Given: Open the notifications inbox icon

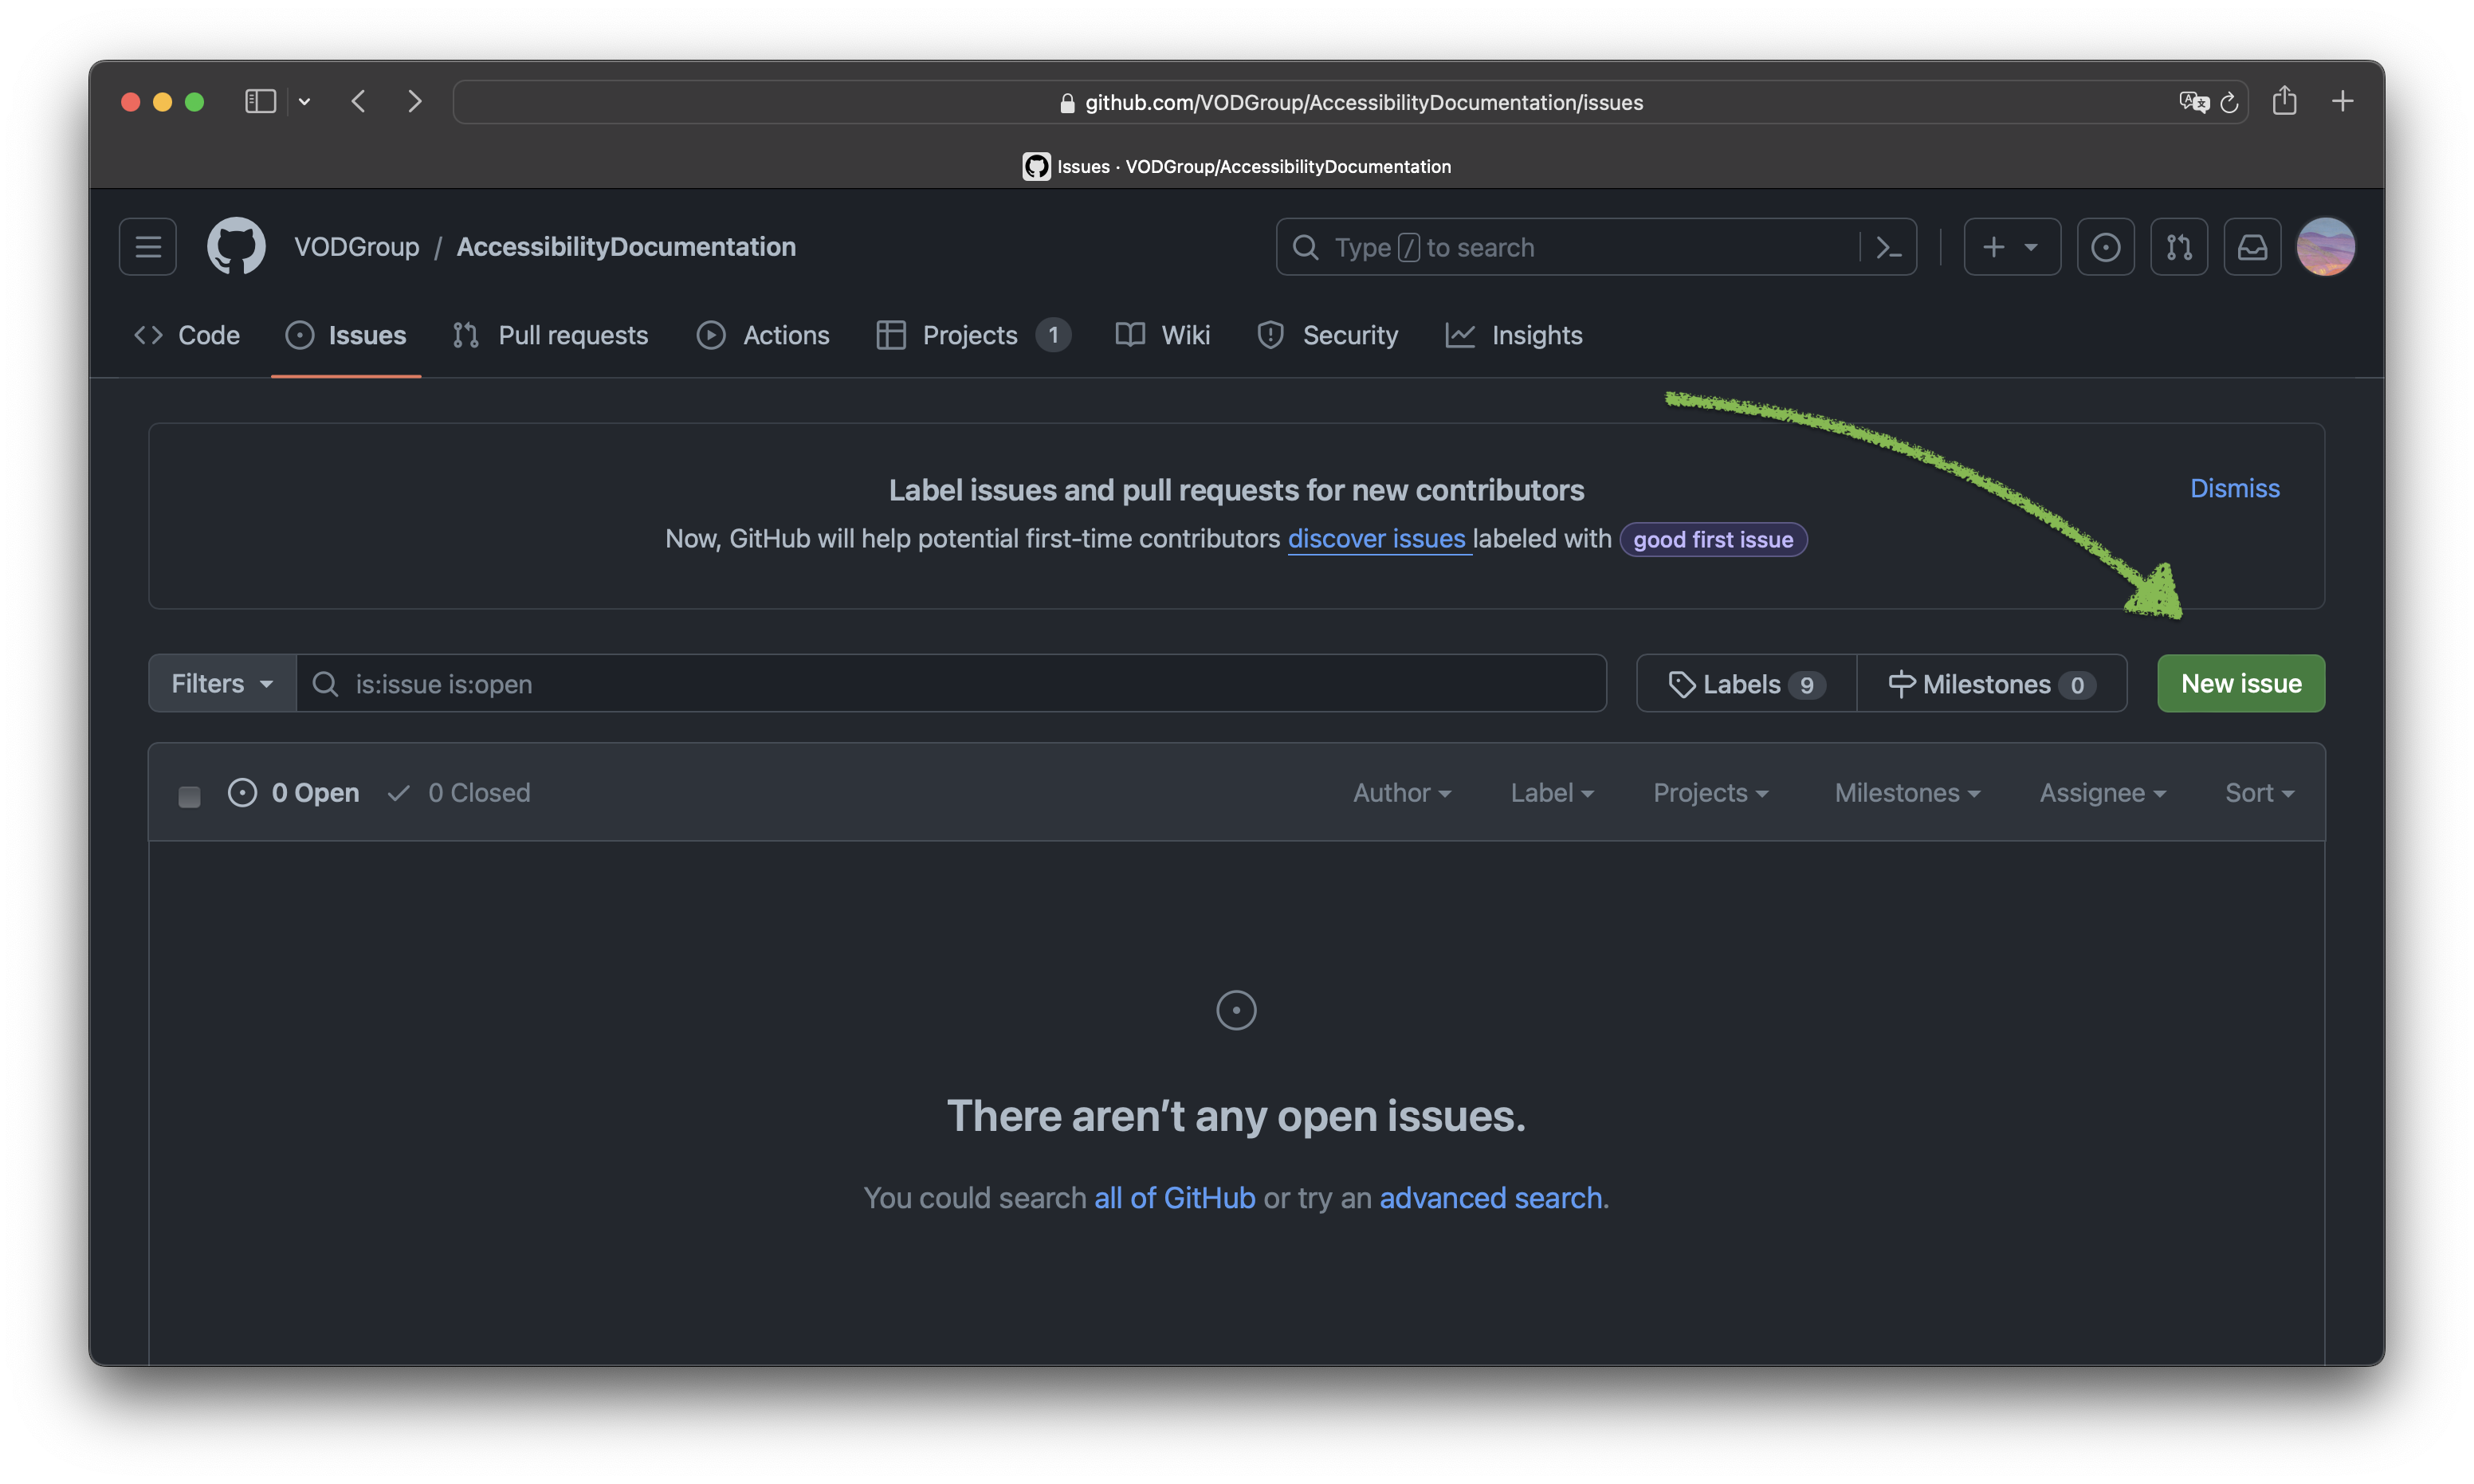Looking at the screenshot, I should point(2252,247).
